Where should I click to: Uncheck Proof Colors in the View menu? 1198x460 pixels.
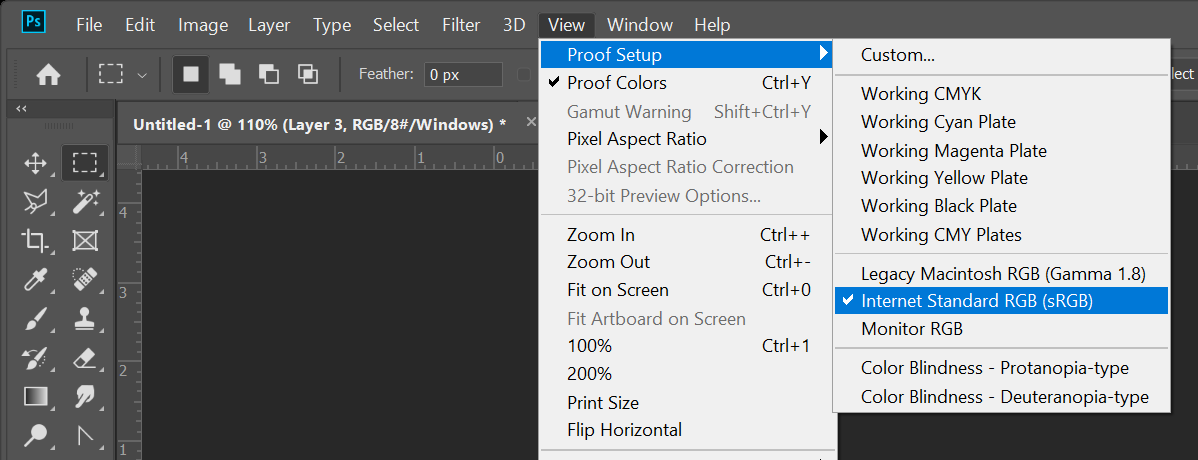(616, 83)
